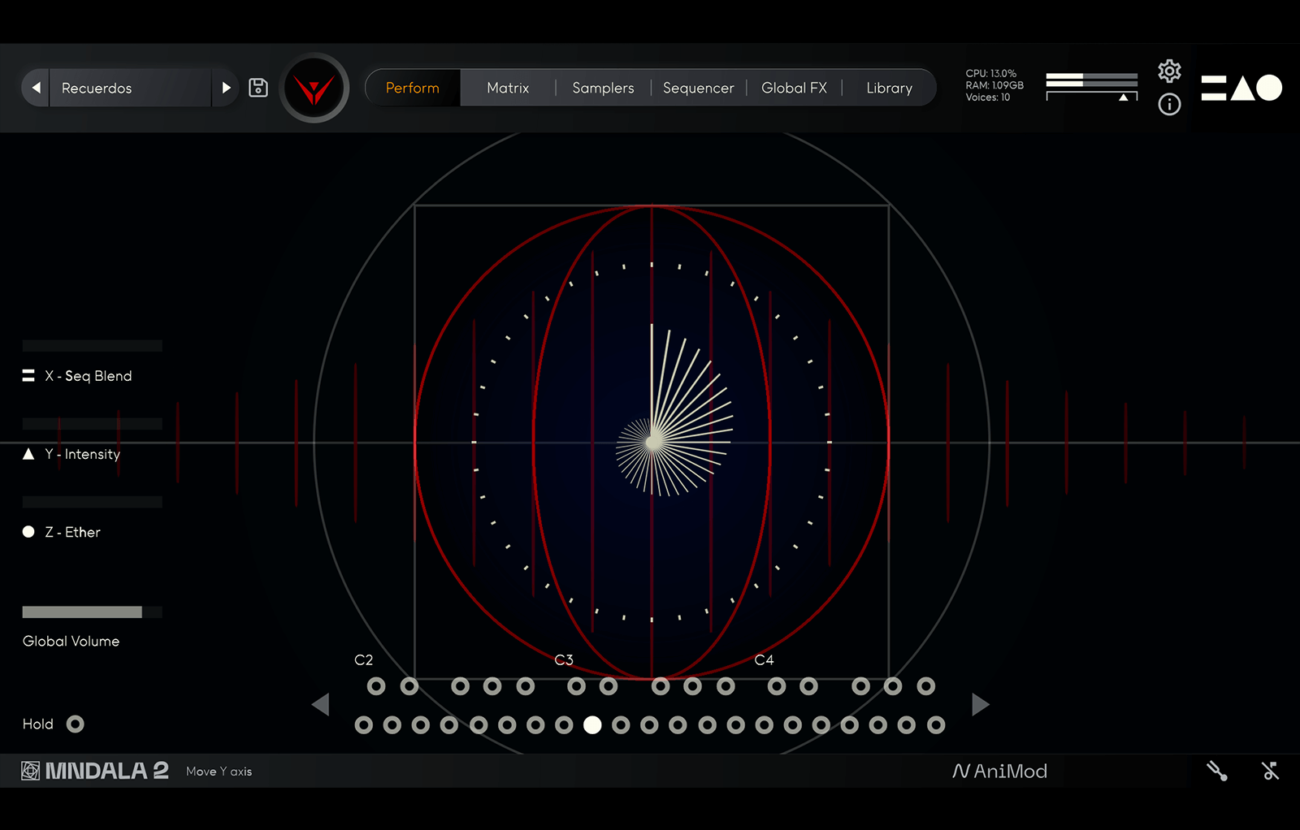Toggle the Hold button

click(75, 724)
